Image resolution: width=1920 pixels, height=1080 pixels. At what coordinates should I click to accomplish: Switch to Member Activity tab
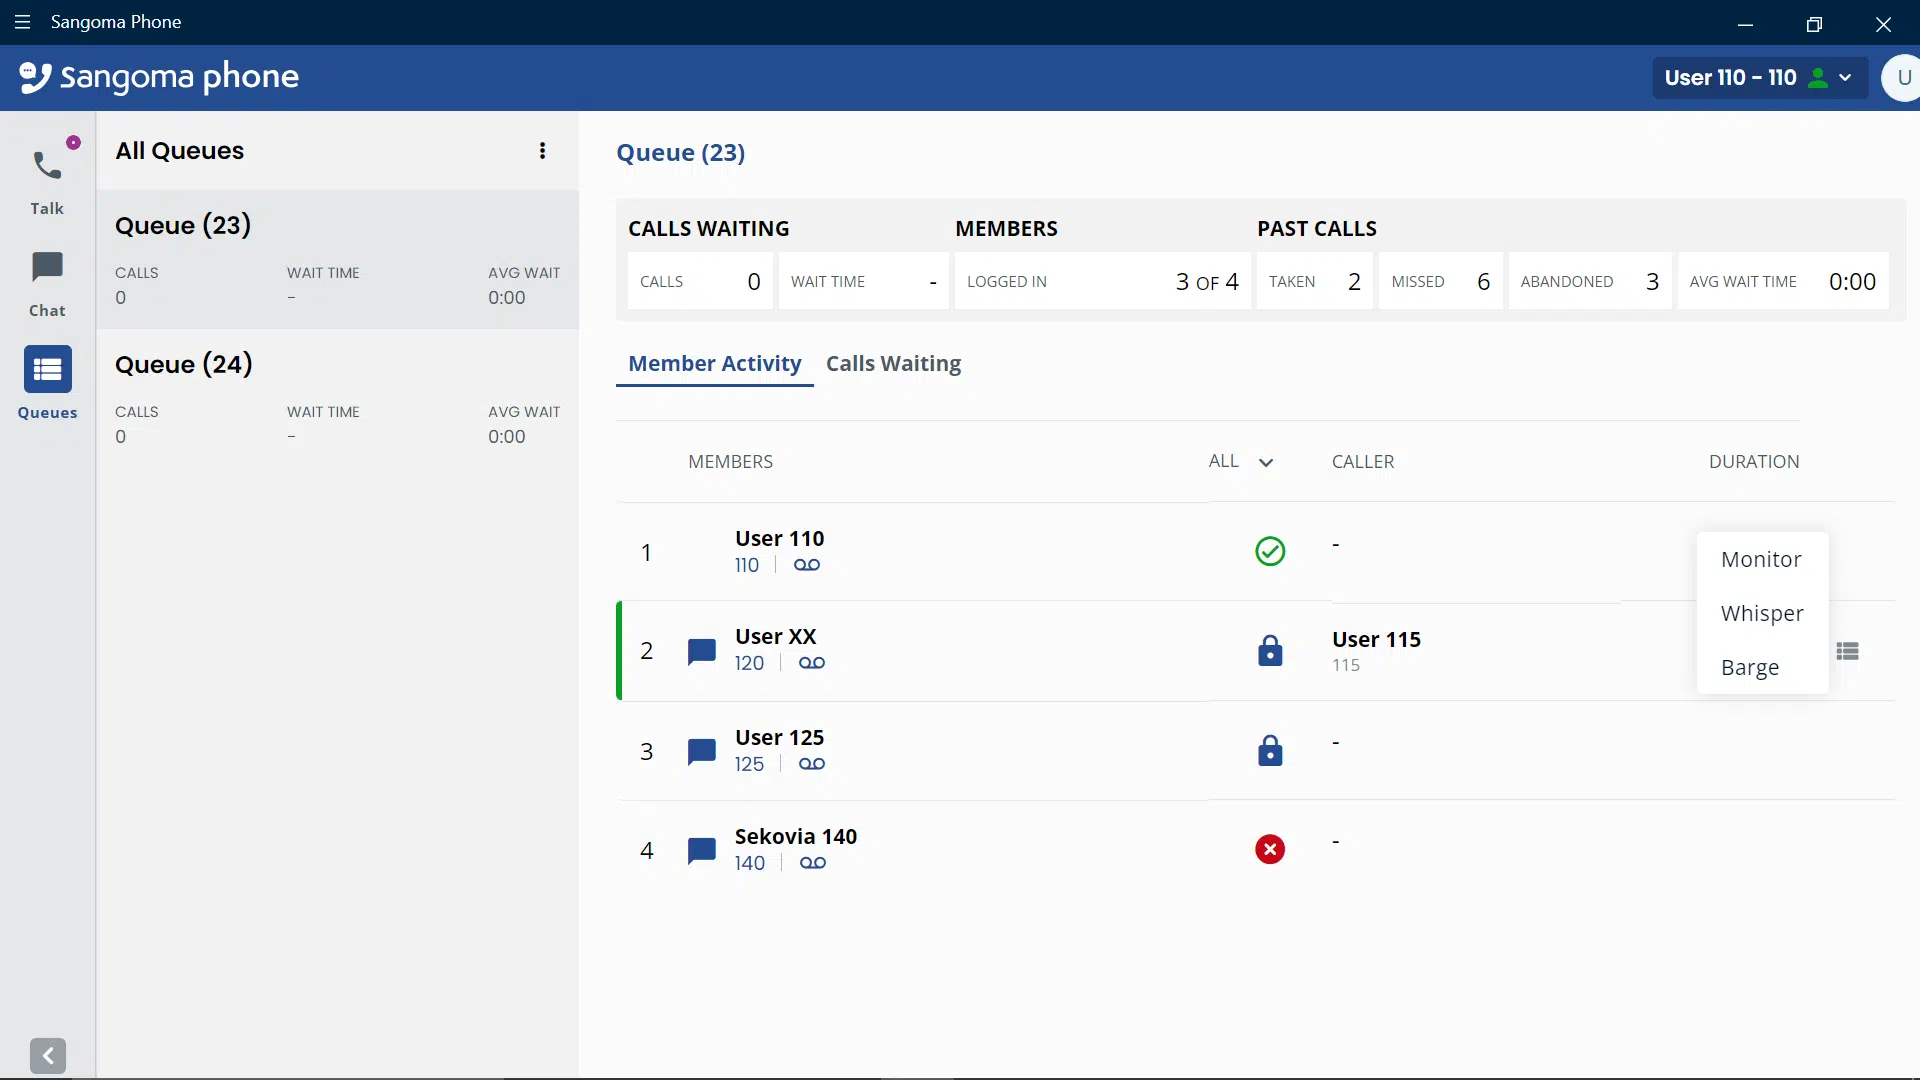coord(715,363)
